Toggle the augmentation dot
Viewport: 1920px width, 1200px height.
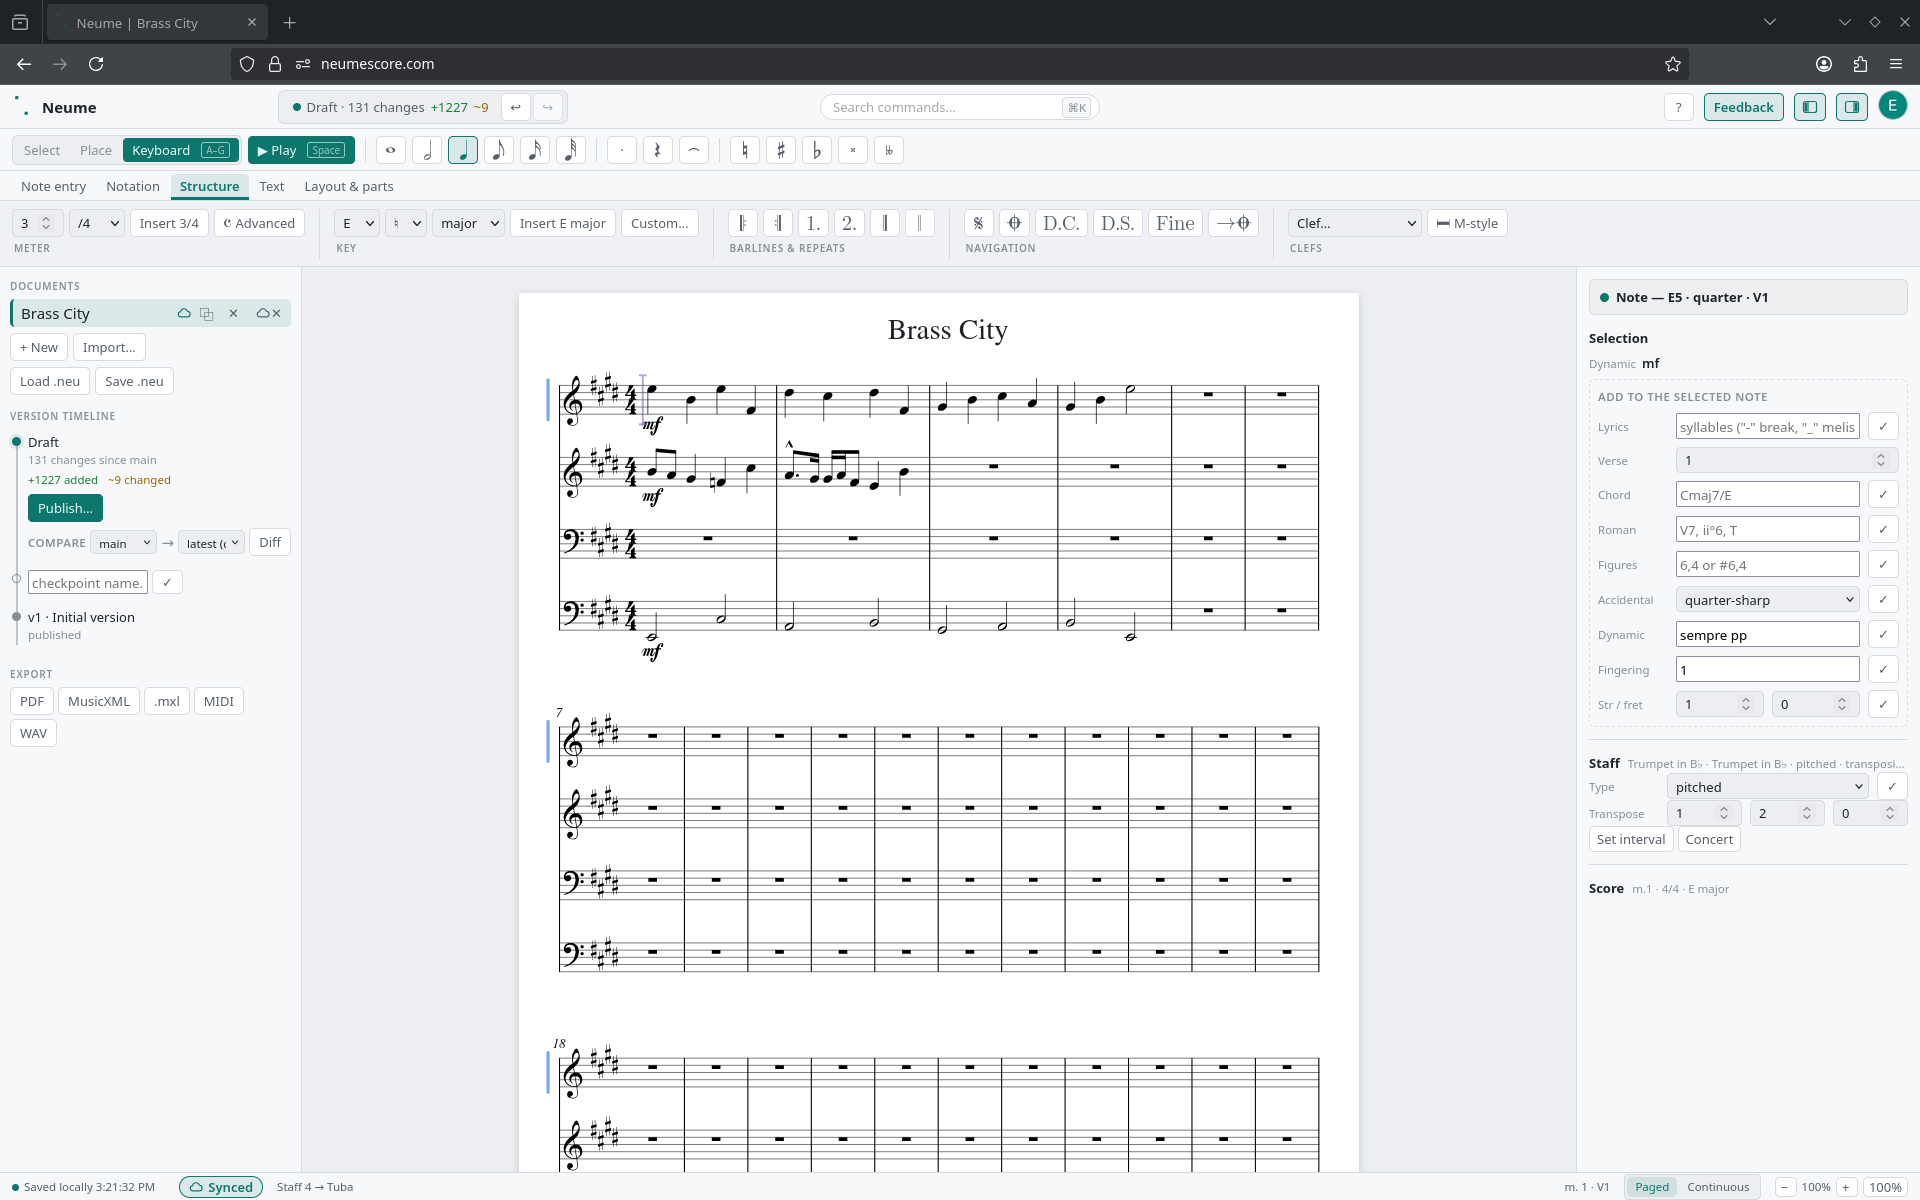point(622,151)
